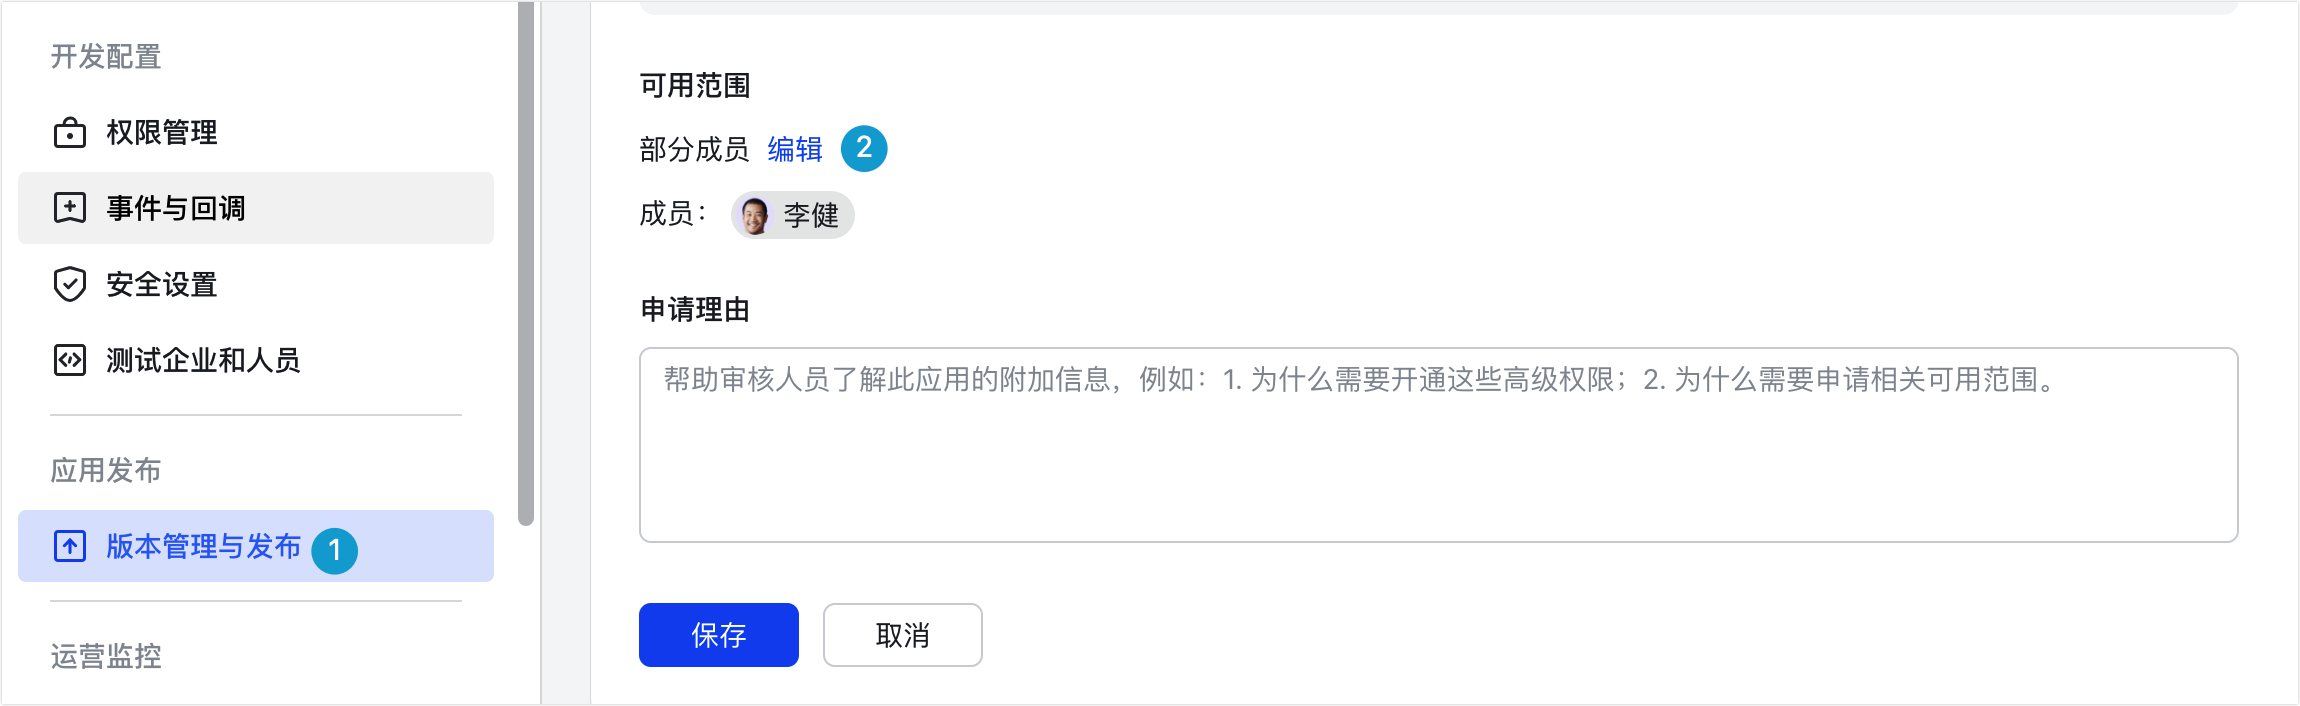Click the 版本管理与发布 upload icon
The image size is (2300, 706).
click(x=70, y=546)
